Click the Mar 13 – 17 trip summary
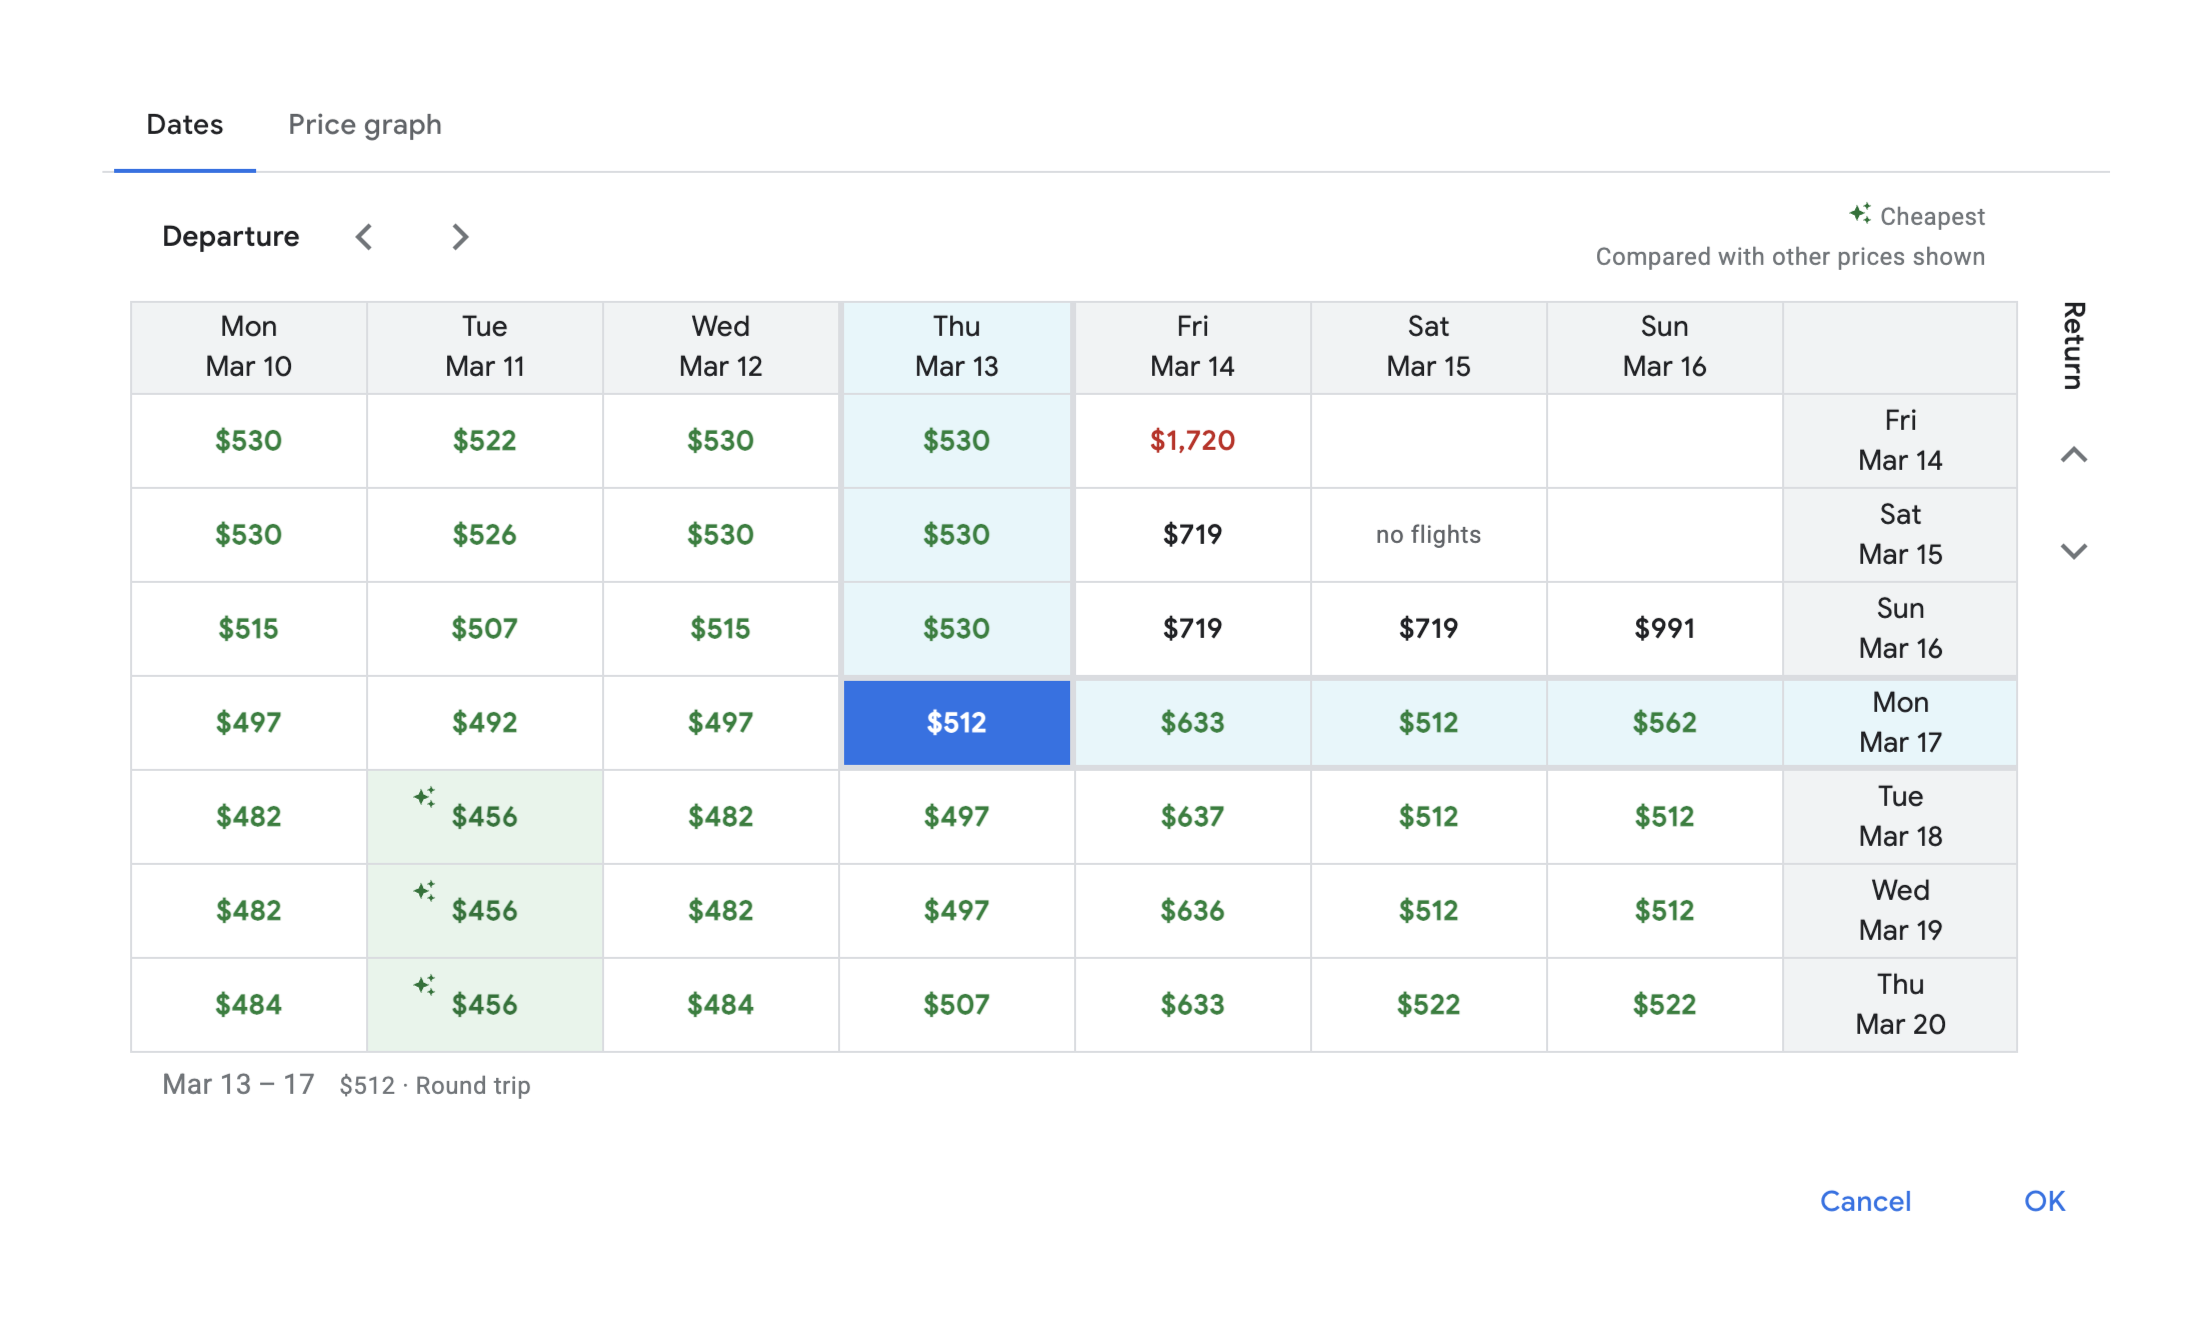2202x1326 pixels. 238,1085
